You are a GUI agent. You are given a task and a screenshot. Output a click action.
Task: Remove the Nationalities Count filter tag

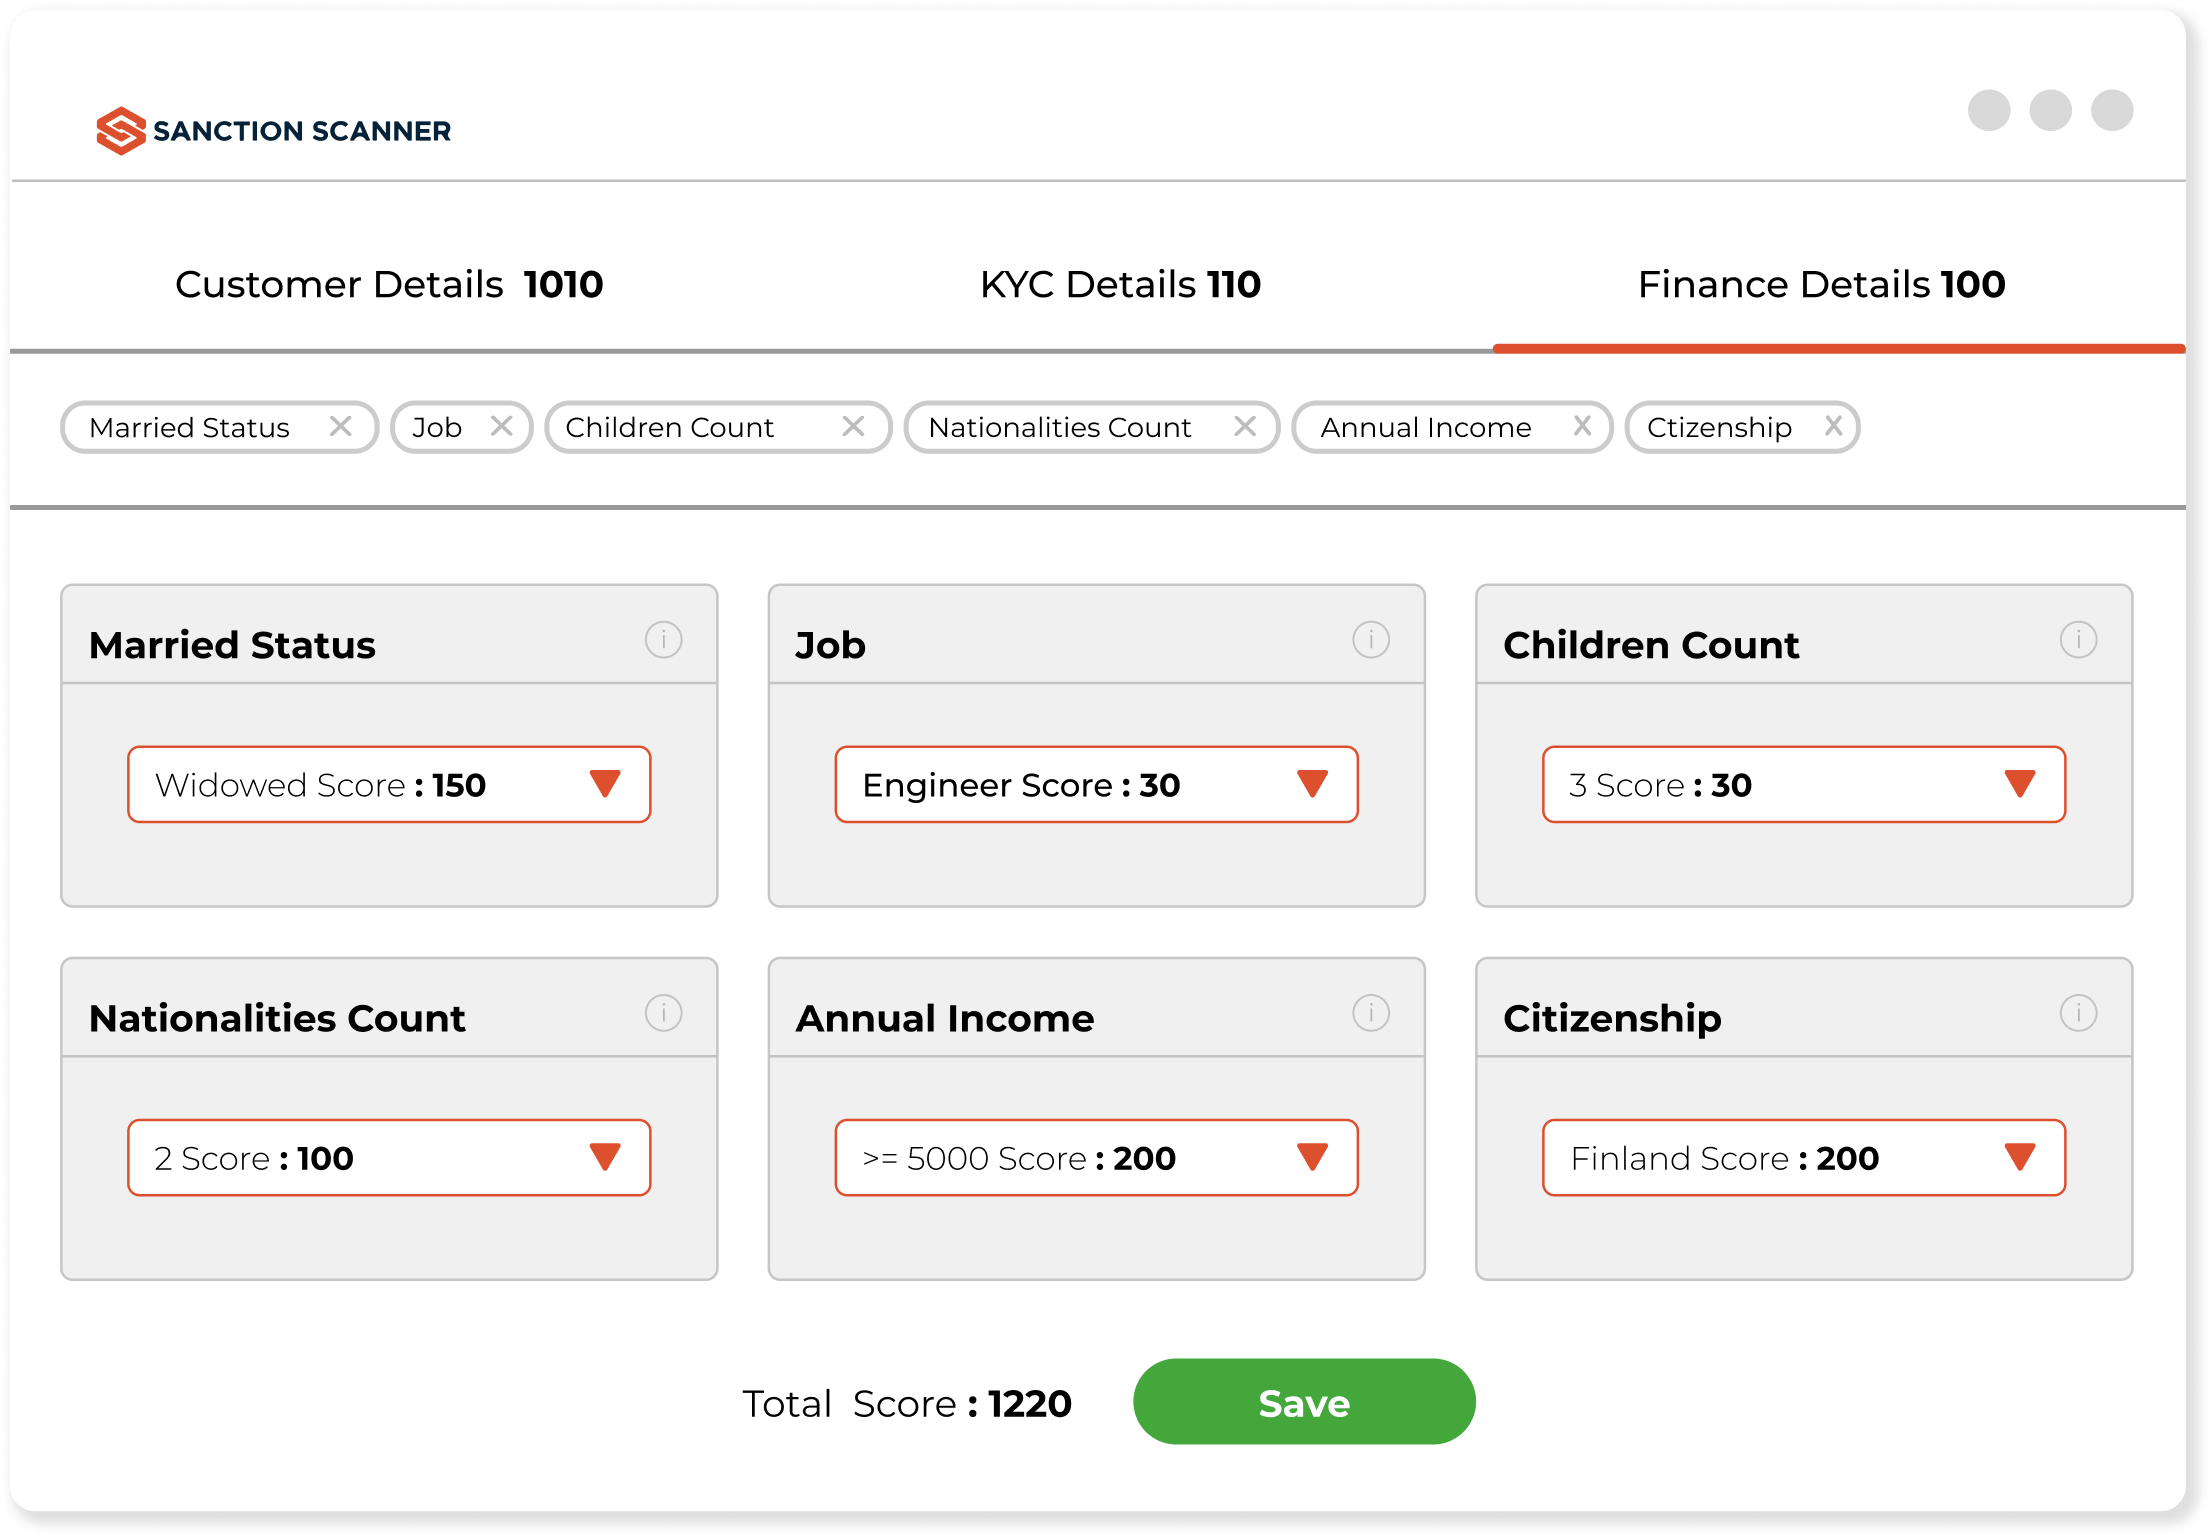[1245, 427]
